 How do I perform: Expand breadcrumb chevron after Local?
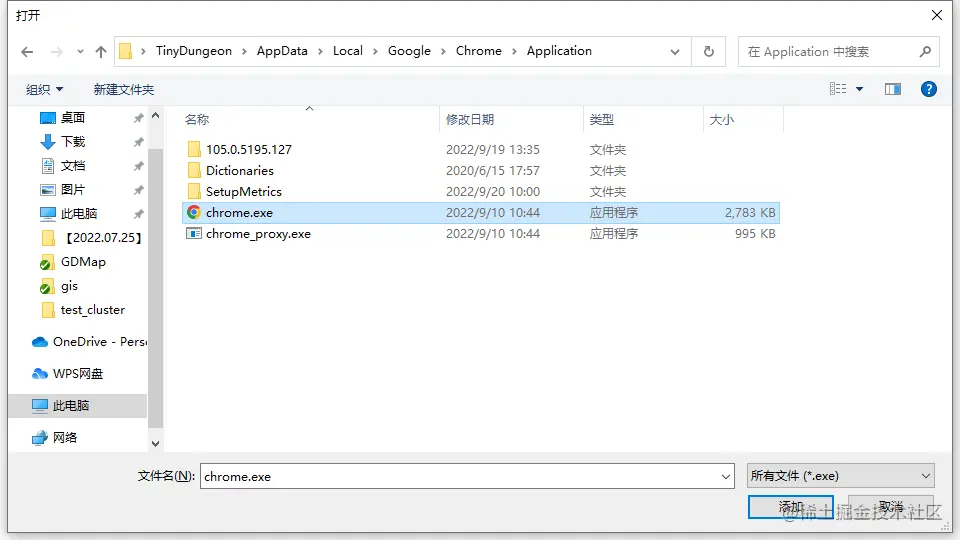tap(375, 51)
